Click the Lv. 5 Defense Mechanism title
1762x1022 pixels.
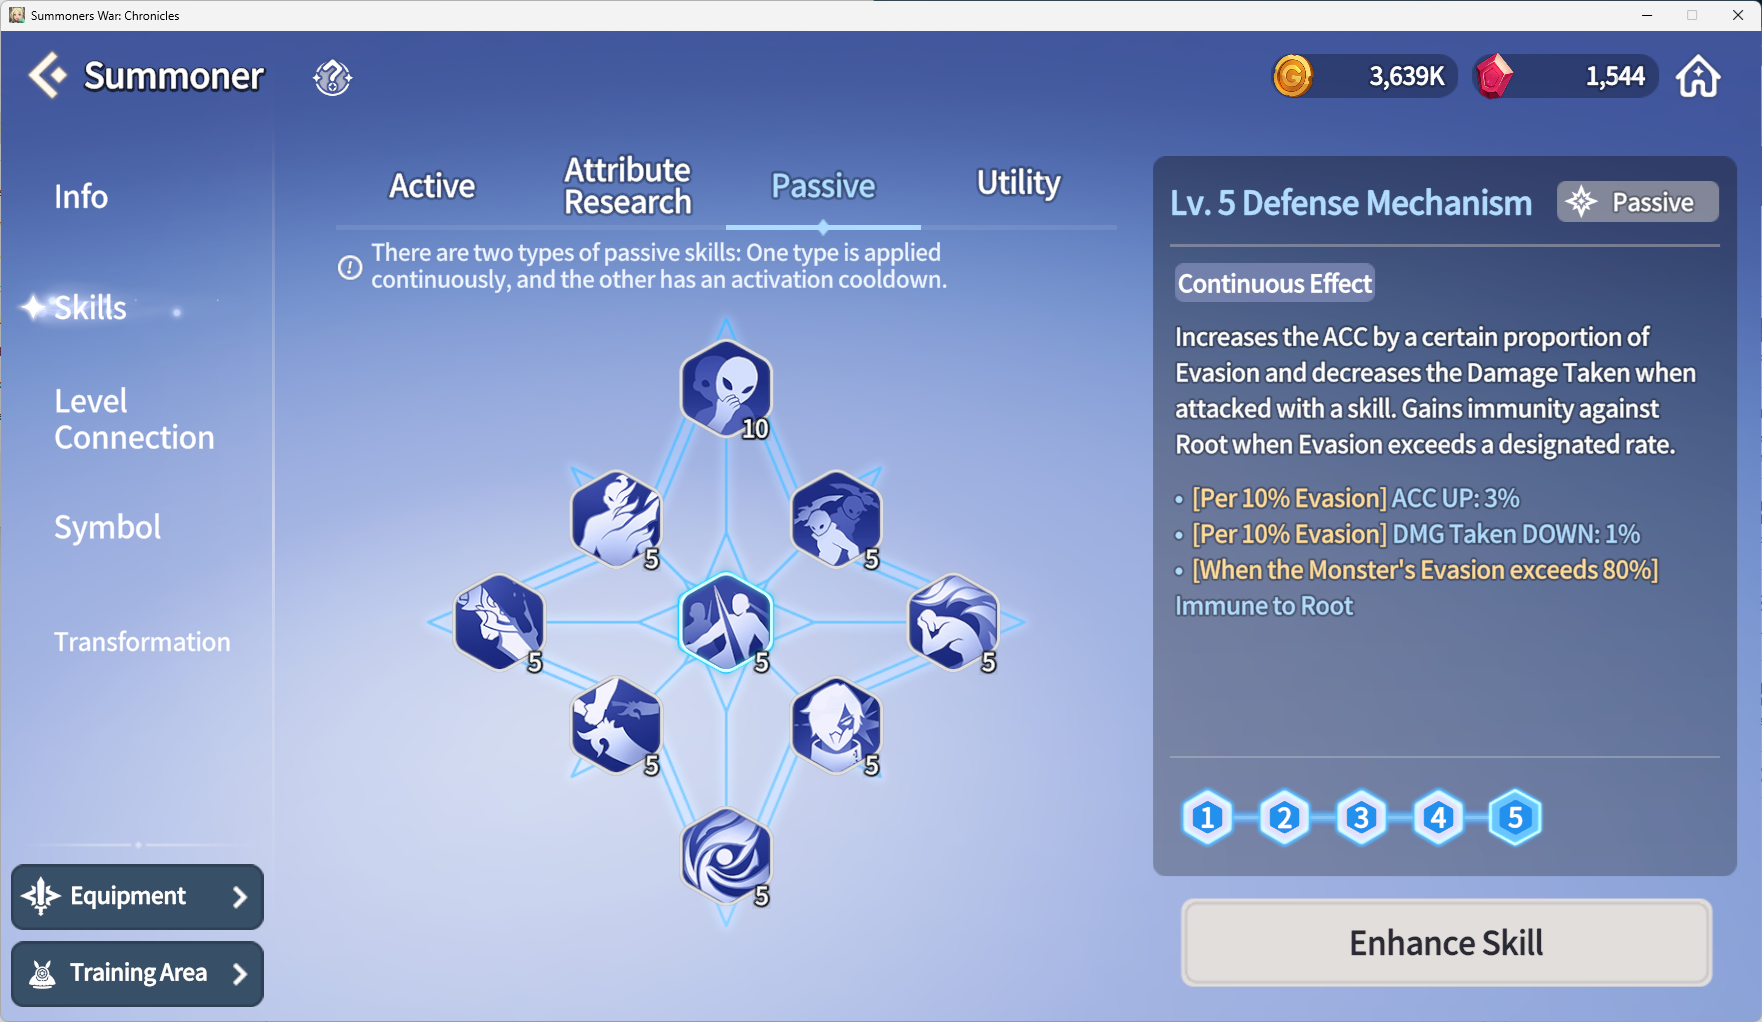[1351, 203]
